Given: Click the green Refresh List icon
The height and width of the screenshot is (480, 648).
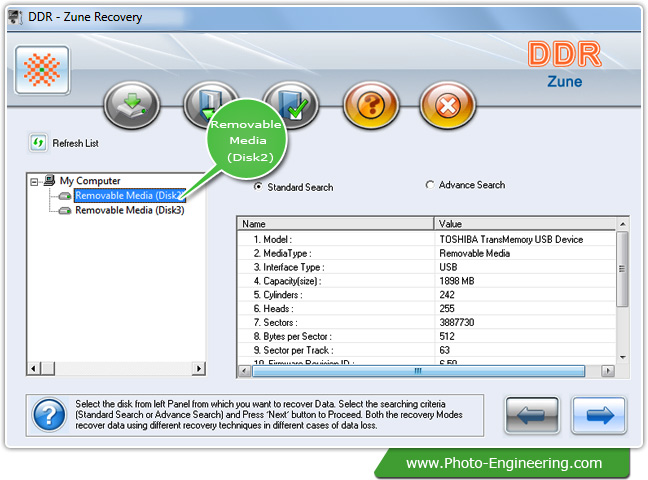Looking at the screenshot, I should click(38, 143).
